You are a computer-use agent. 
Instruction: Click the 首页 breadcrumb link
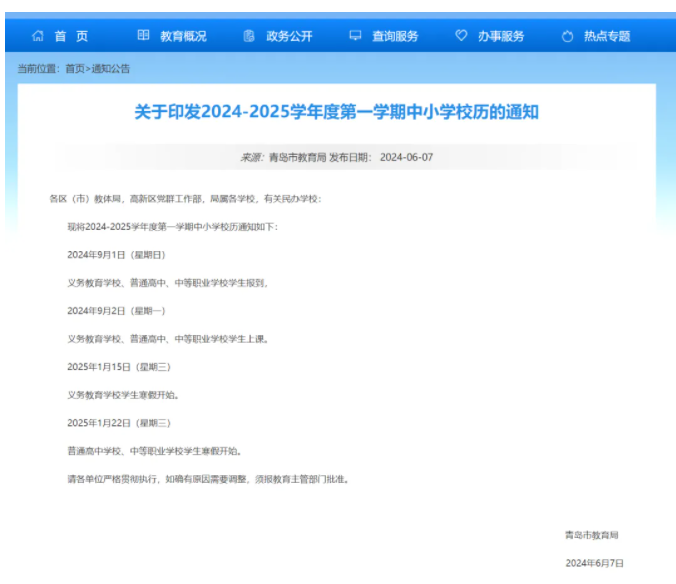(75, 69)
